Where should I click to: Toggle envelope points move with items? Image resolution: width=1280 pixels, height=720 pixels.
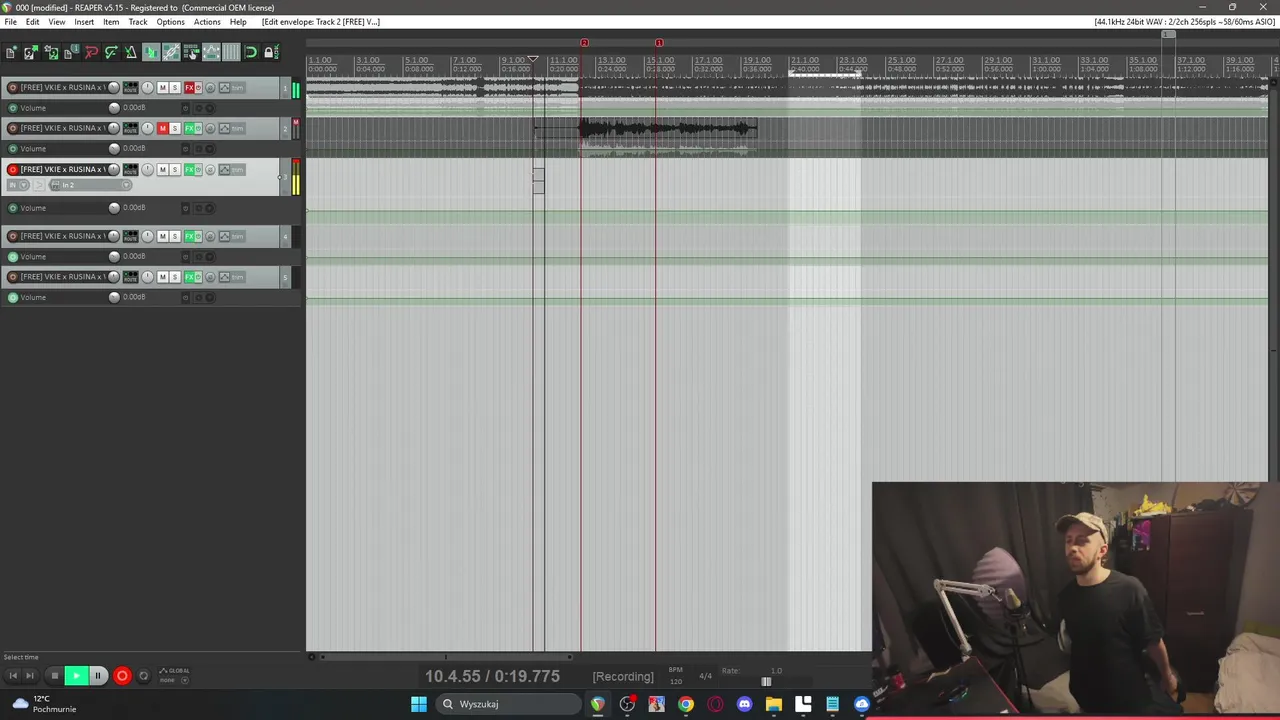[211, 52]
